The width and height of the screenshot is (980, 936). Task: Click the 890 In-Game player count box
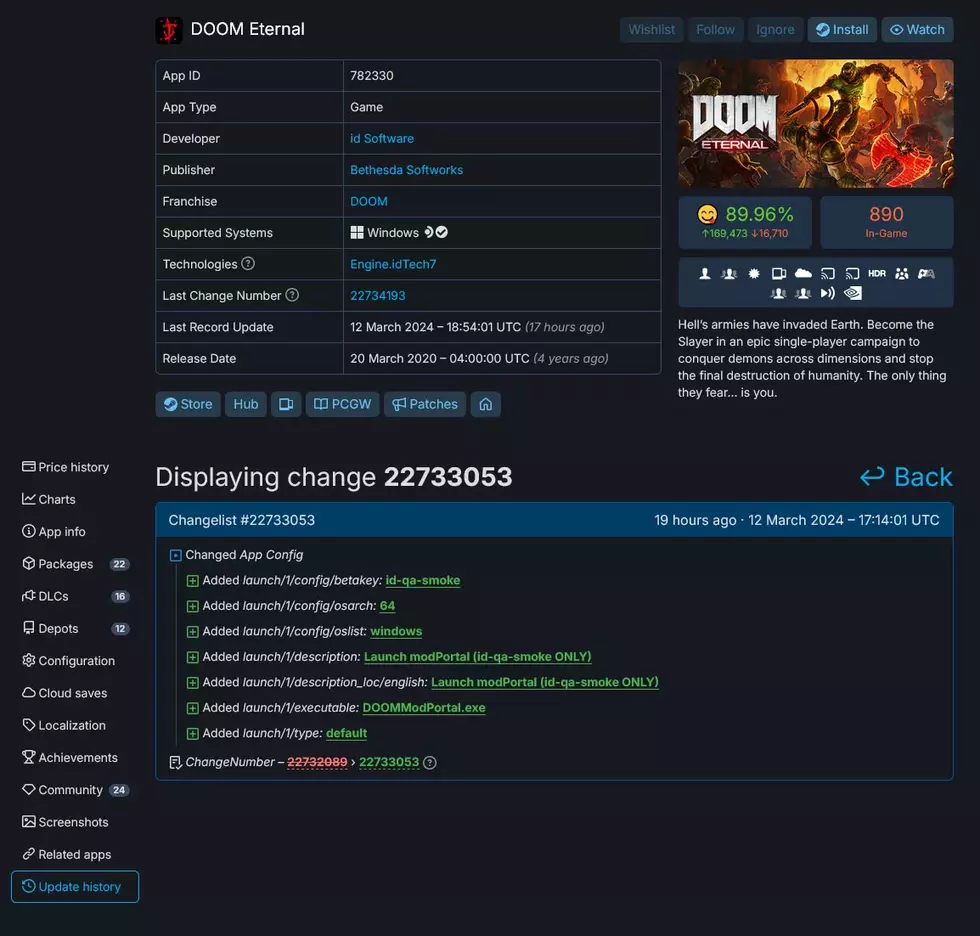886,222
